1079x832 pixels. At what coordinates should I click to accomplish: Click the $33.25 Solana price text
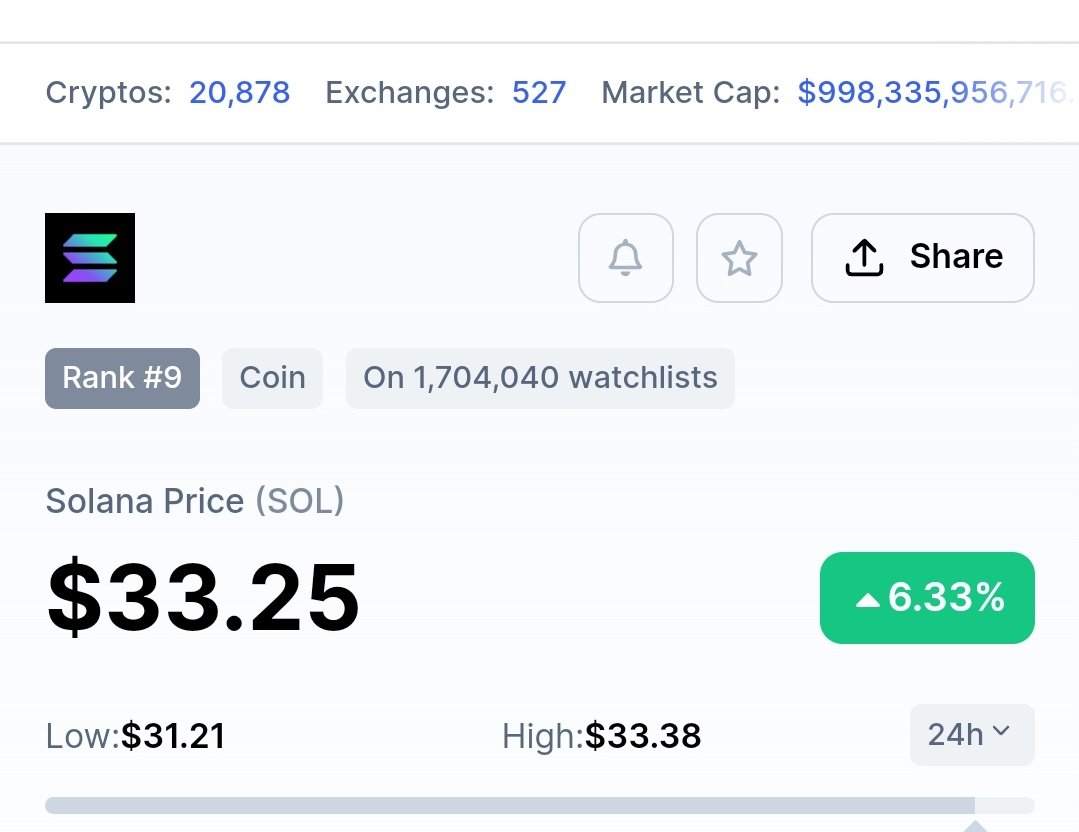(203, 597)
